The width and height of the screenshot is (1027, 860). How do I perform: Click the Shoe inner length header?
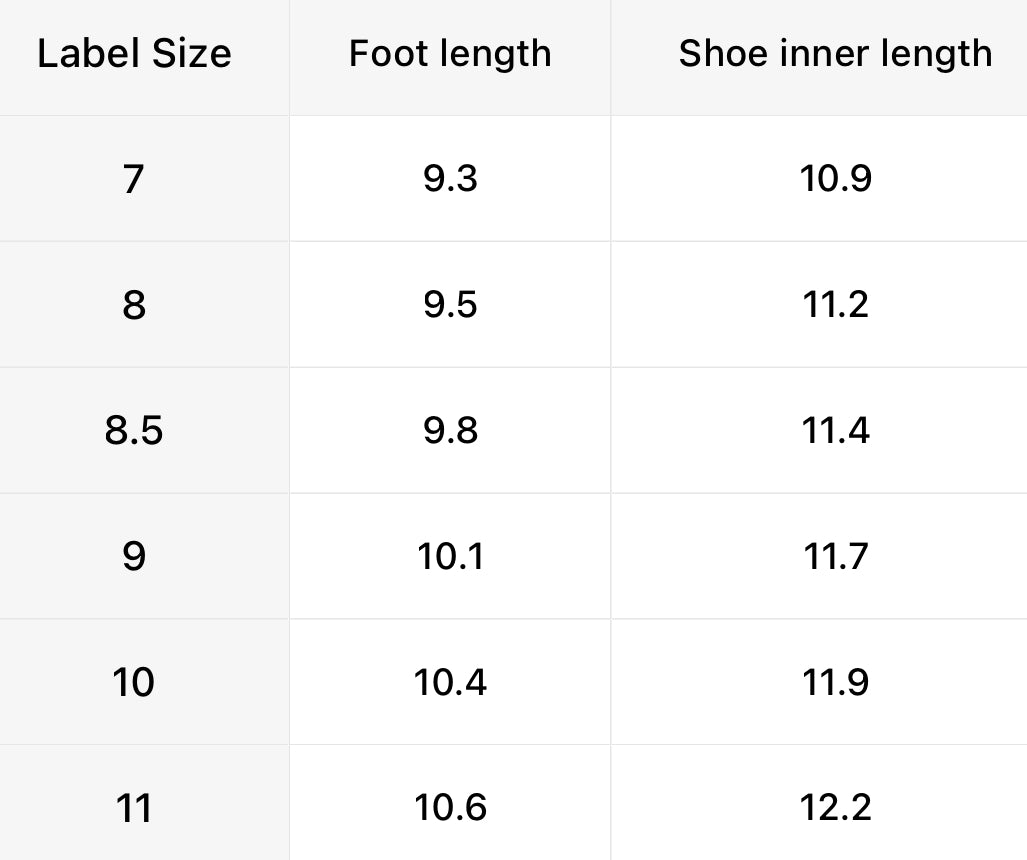tap(835, 53)
